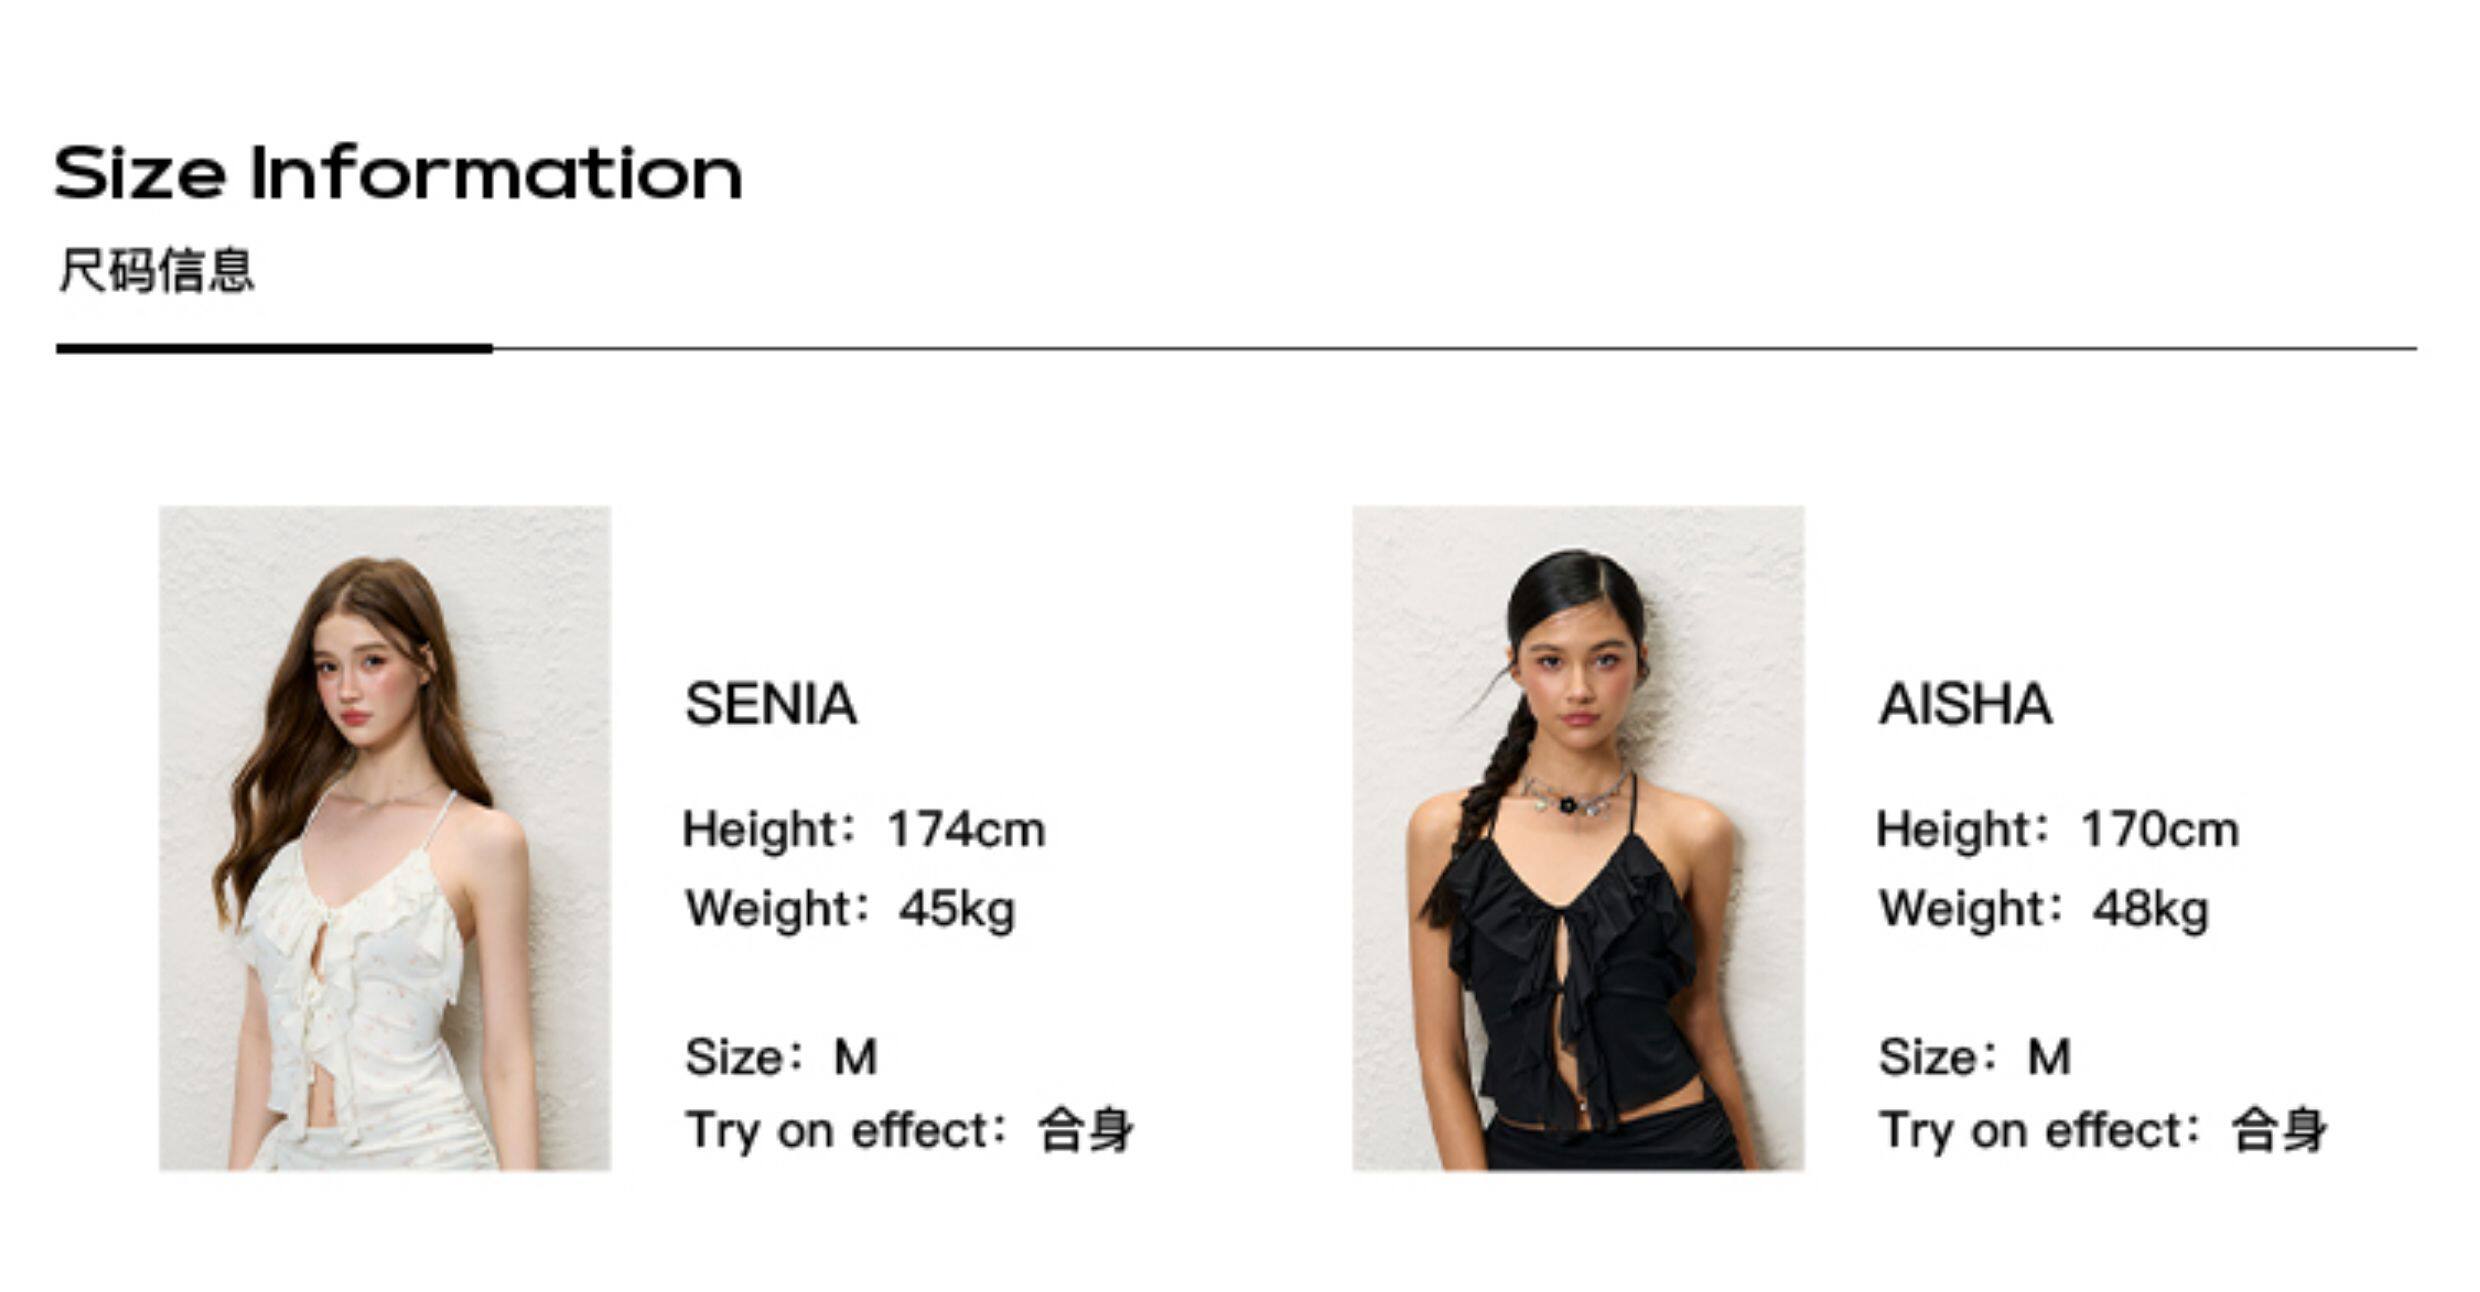2480x1292 pixels.
Task: Select the SENIA model name
Action: tap(770, 704)
